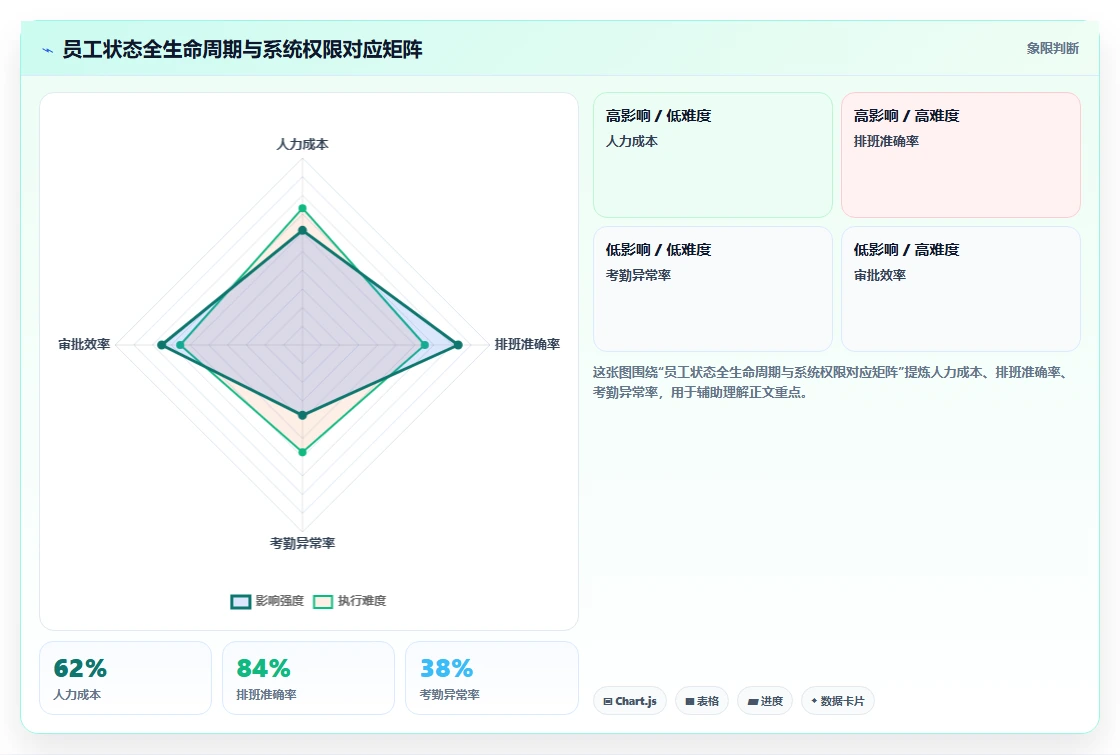Viewport: 1120px width, 755px height.
Task: Click the 考勤异常率 radar axis label
Action: coord(302,544)
